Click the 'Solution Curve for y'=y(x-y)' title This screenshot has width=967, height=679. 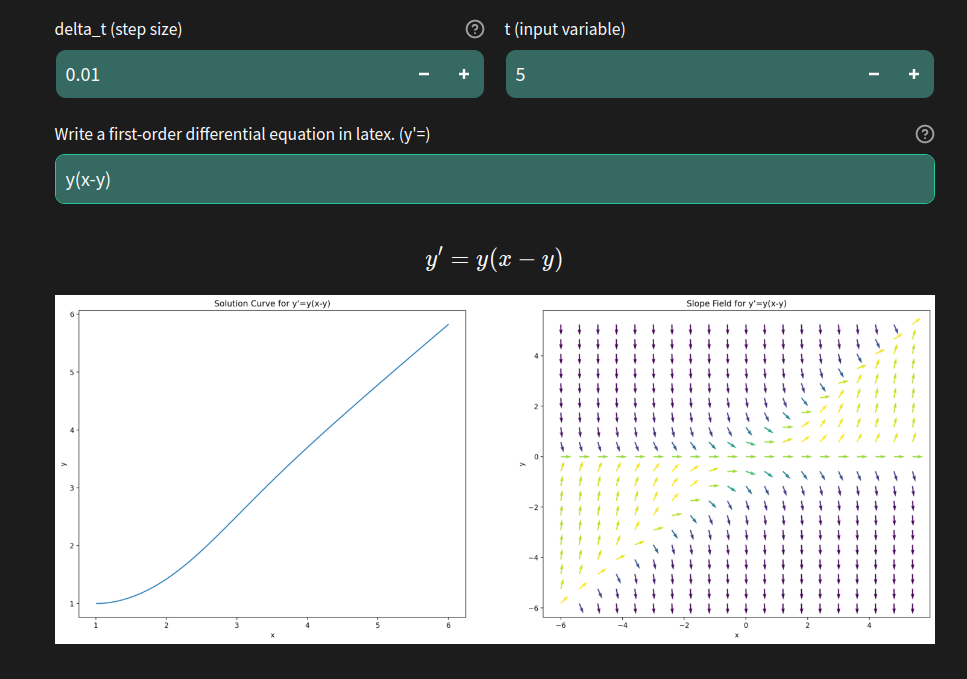(272, 303)
